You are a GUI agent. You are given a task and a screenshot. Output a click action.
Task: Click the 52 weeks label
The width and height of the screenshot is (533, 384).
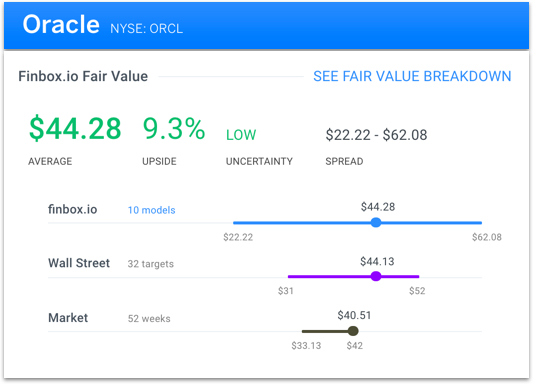149,319
